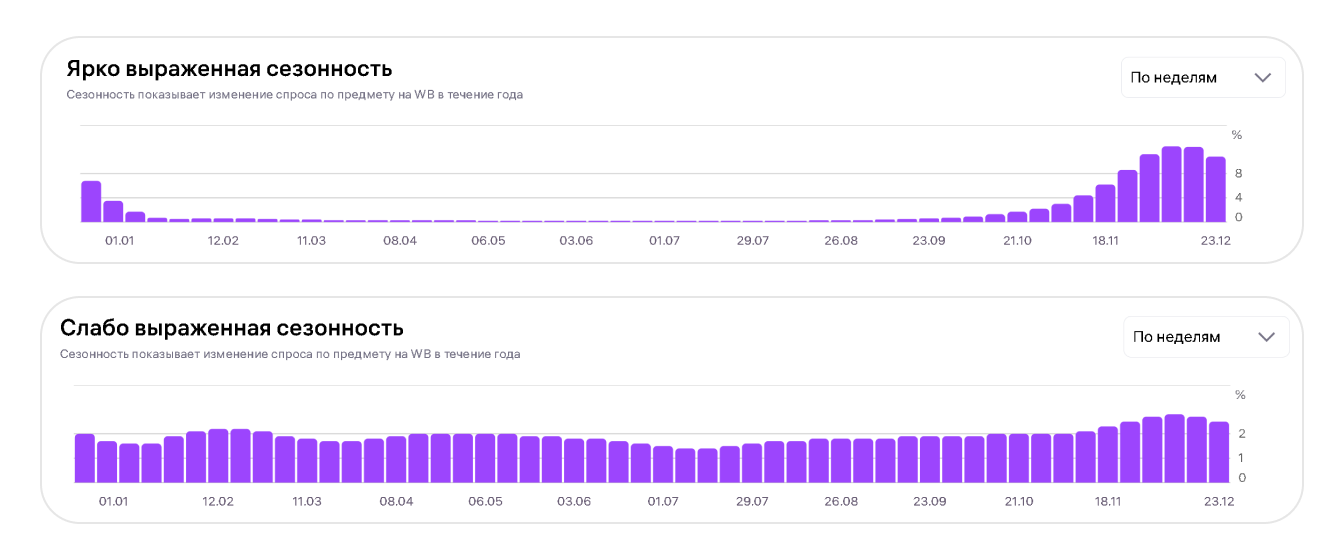The width and height of the screenshot is (1344, 560).
Task: Select the first bar in the bottom chart
Action: pyautogui.click(x=85, y=457)
